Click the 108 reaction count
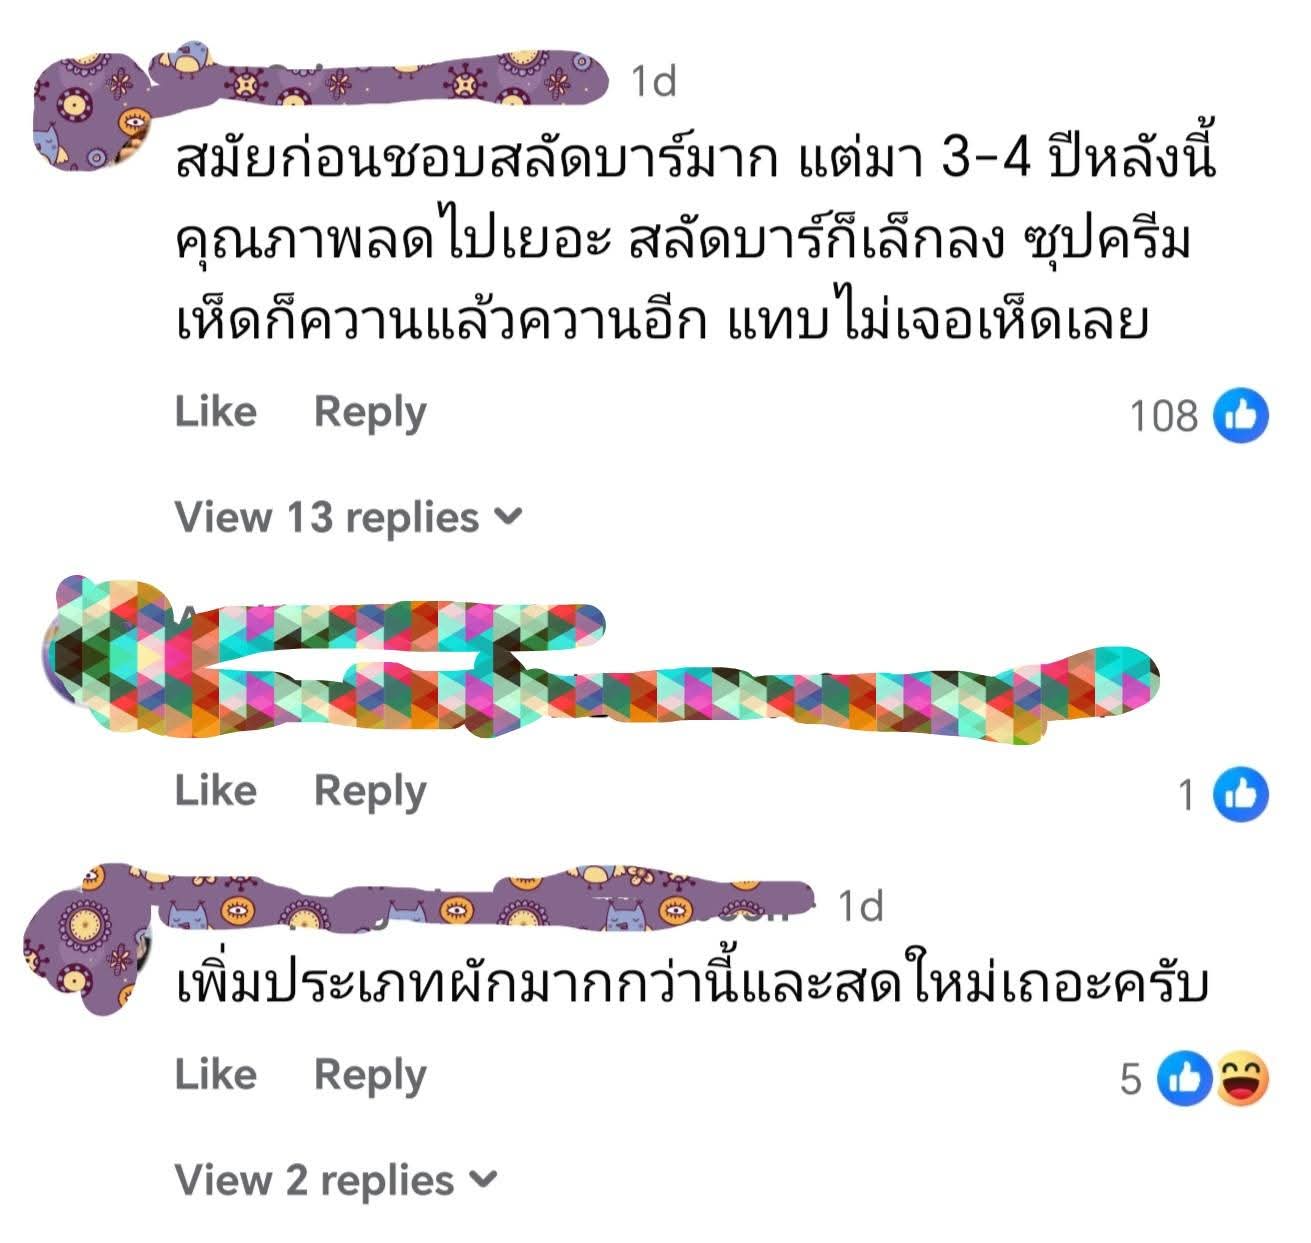The height and width of the screenshot is (1243, 1311). (x=1163, y=416)
